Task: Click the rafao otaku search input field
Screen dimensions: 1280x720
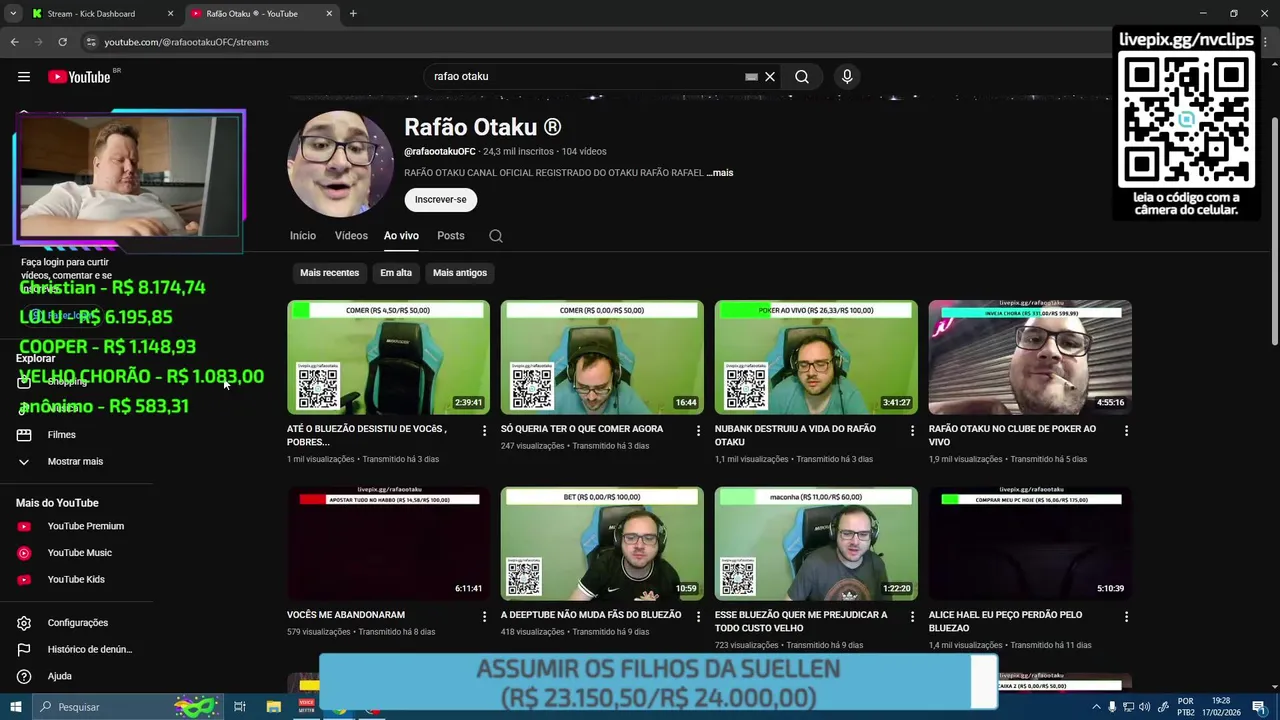Action: coord(585,77)
